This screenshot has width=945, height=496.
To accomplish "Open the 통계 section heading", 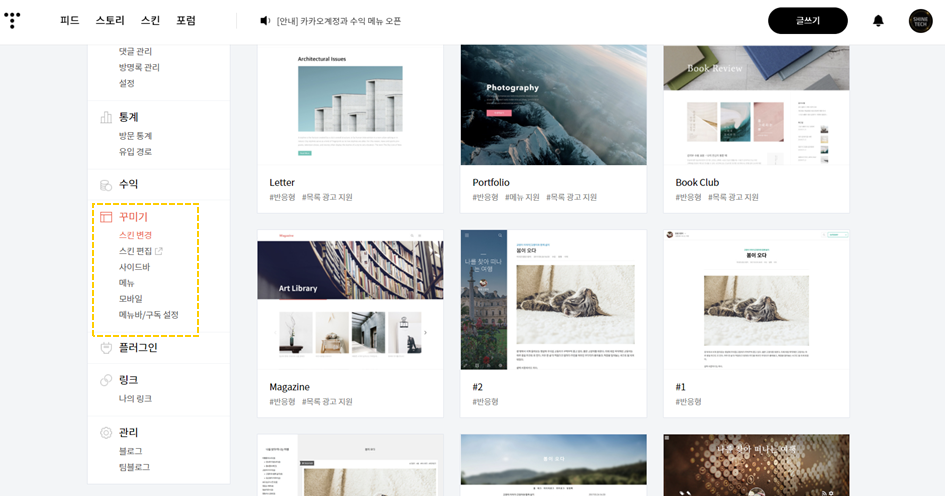I will coord(128,117).
